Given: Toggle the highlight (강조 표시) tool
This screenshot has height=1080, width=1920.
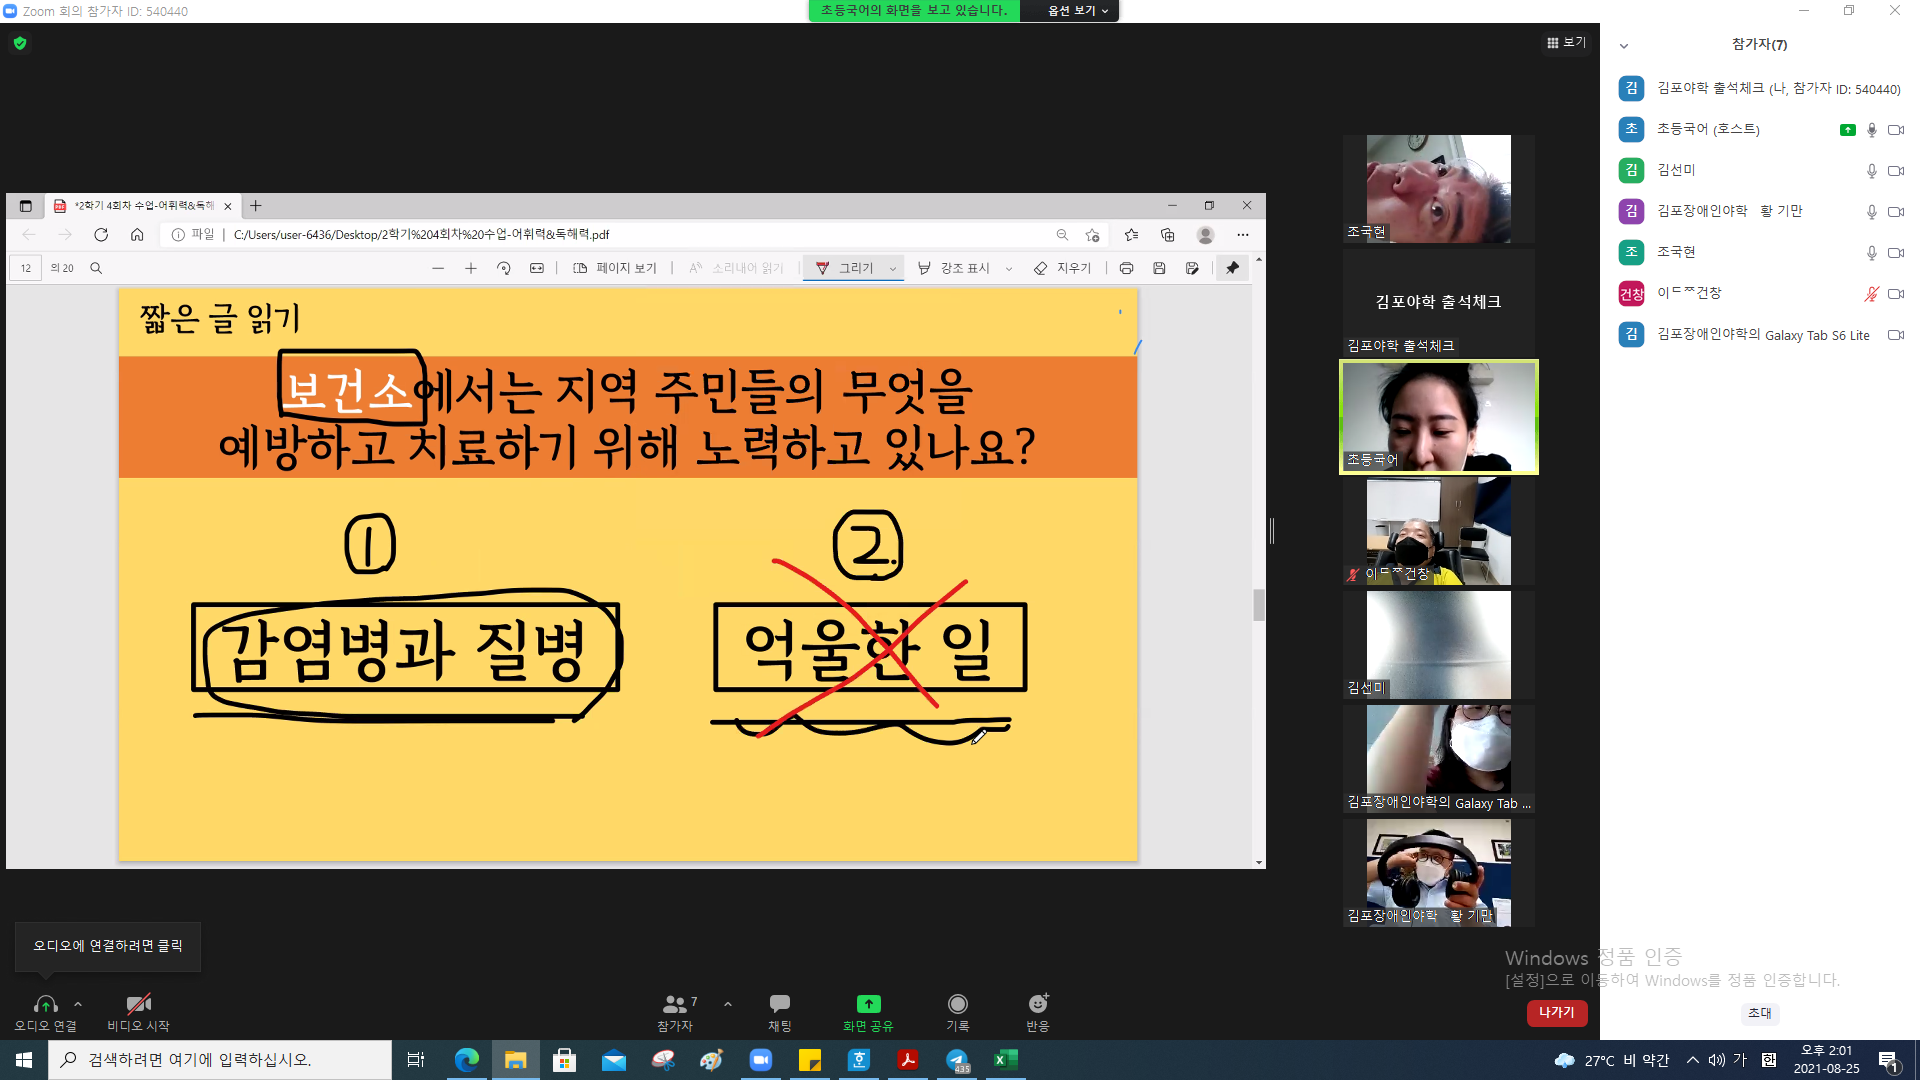Looking at the screenshot, I should [x=953, y=268].
